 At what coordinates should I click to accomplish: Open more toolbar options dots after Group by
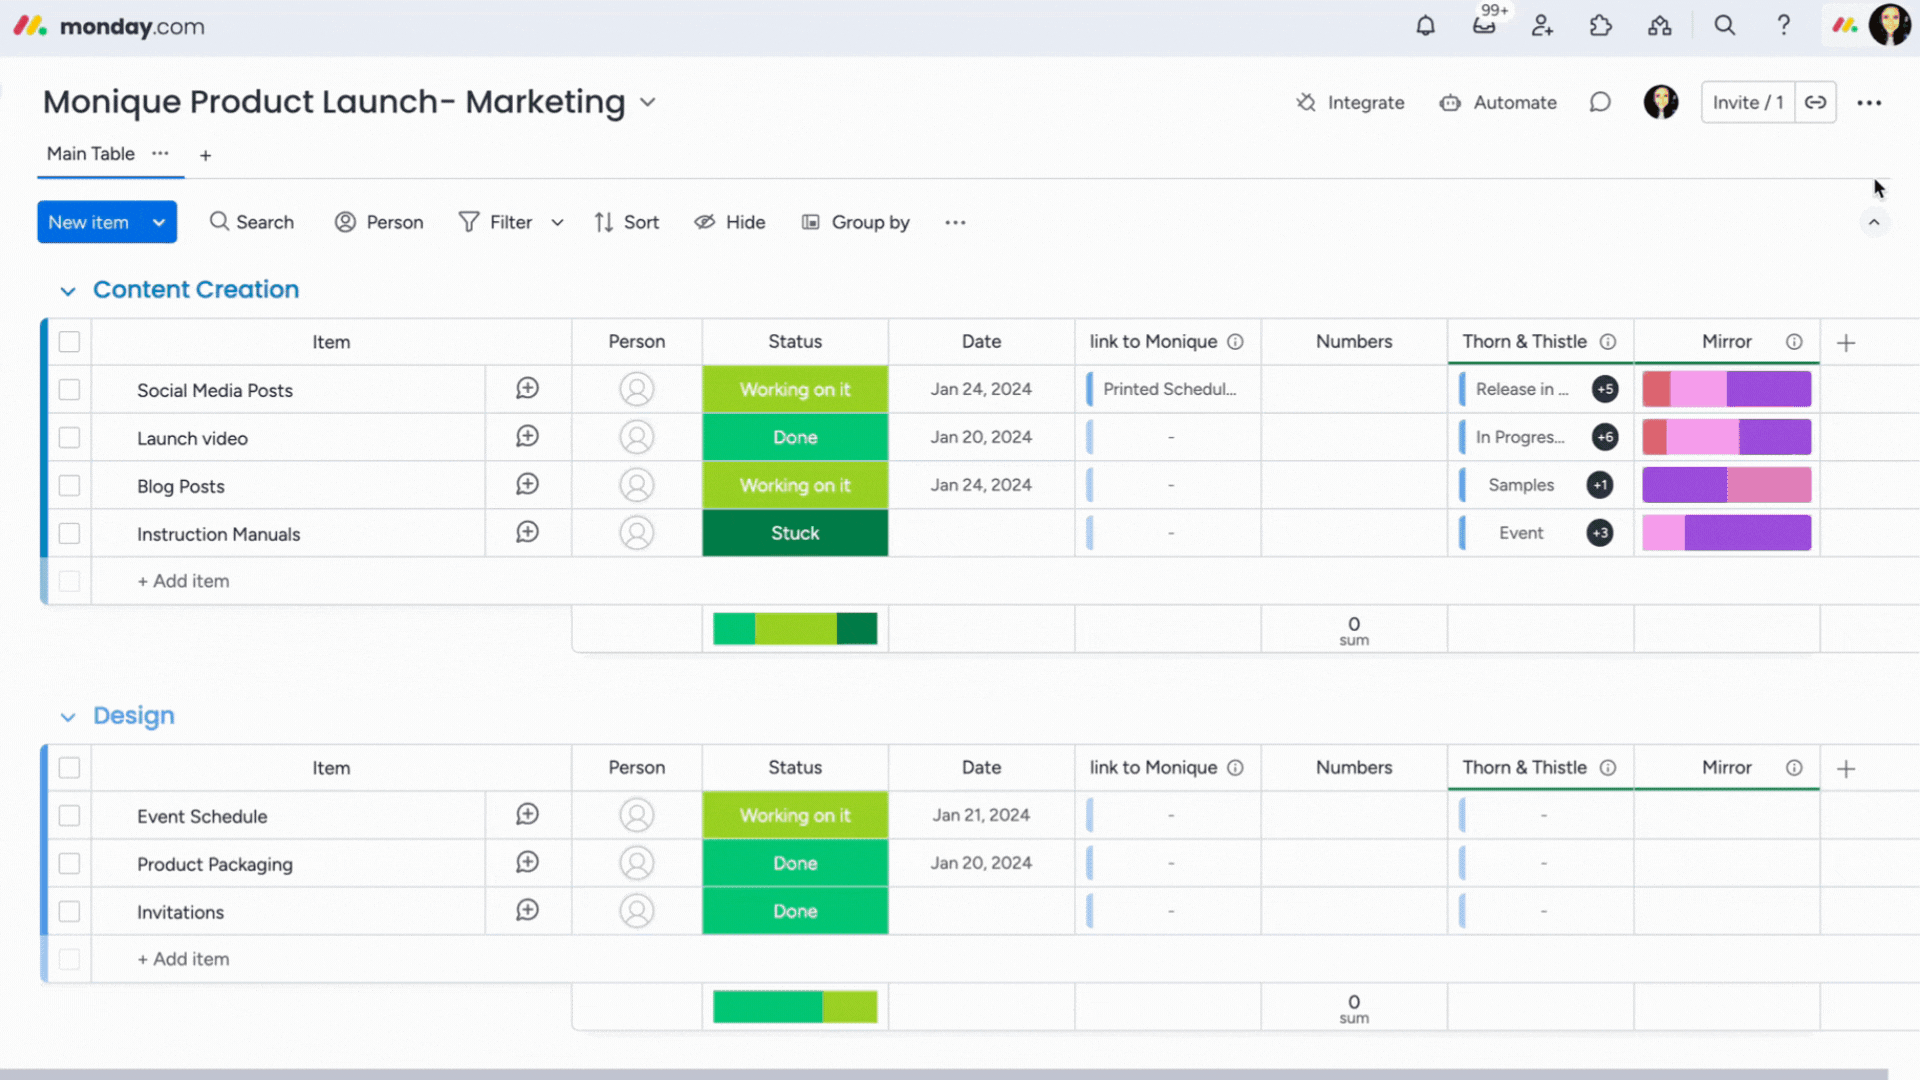(955, 222)
